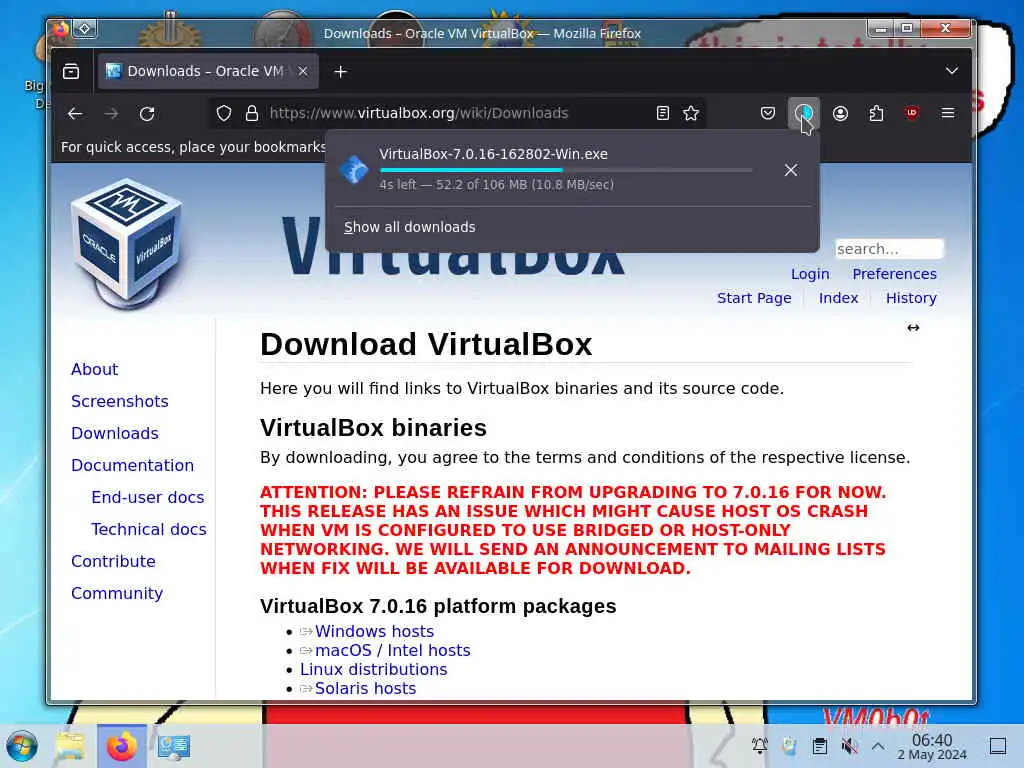Click the VirtualBox cube logo
Image resolution: width=1024 pixels, height=768 pixels.
coord(126,243)
